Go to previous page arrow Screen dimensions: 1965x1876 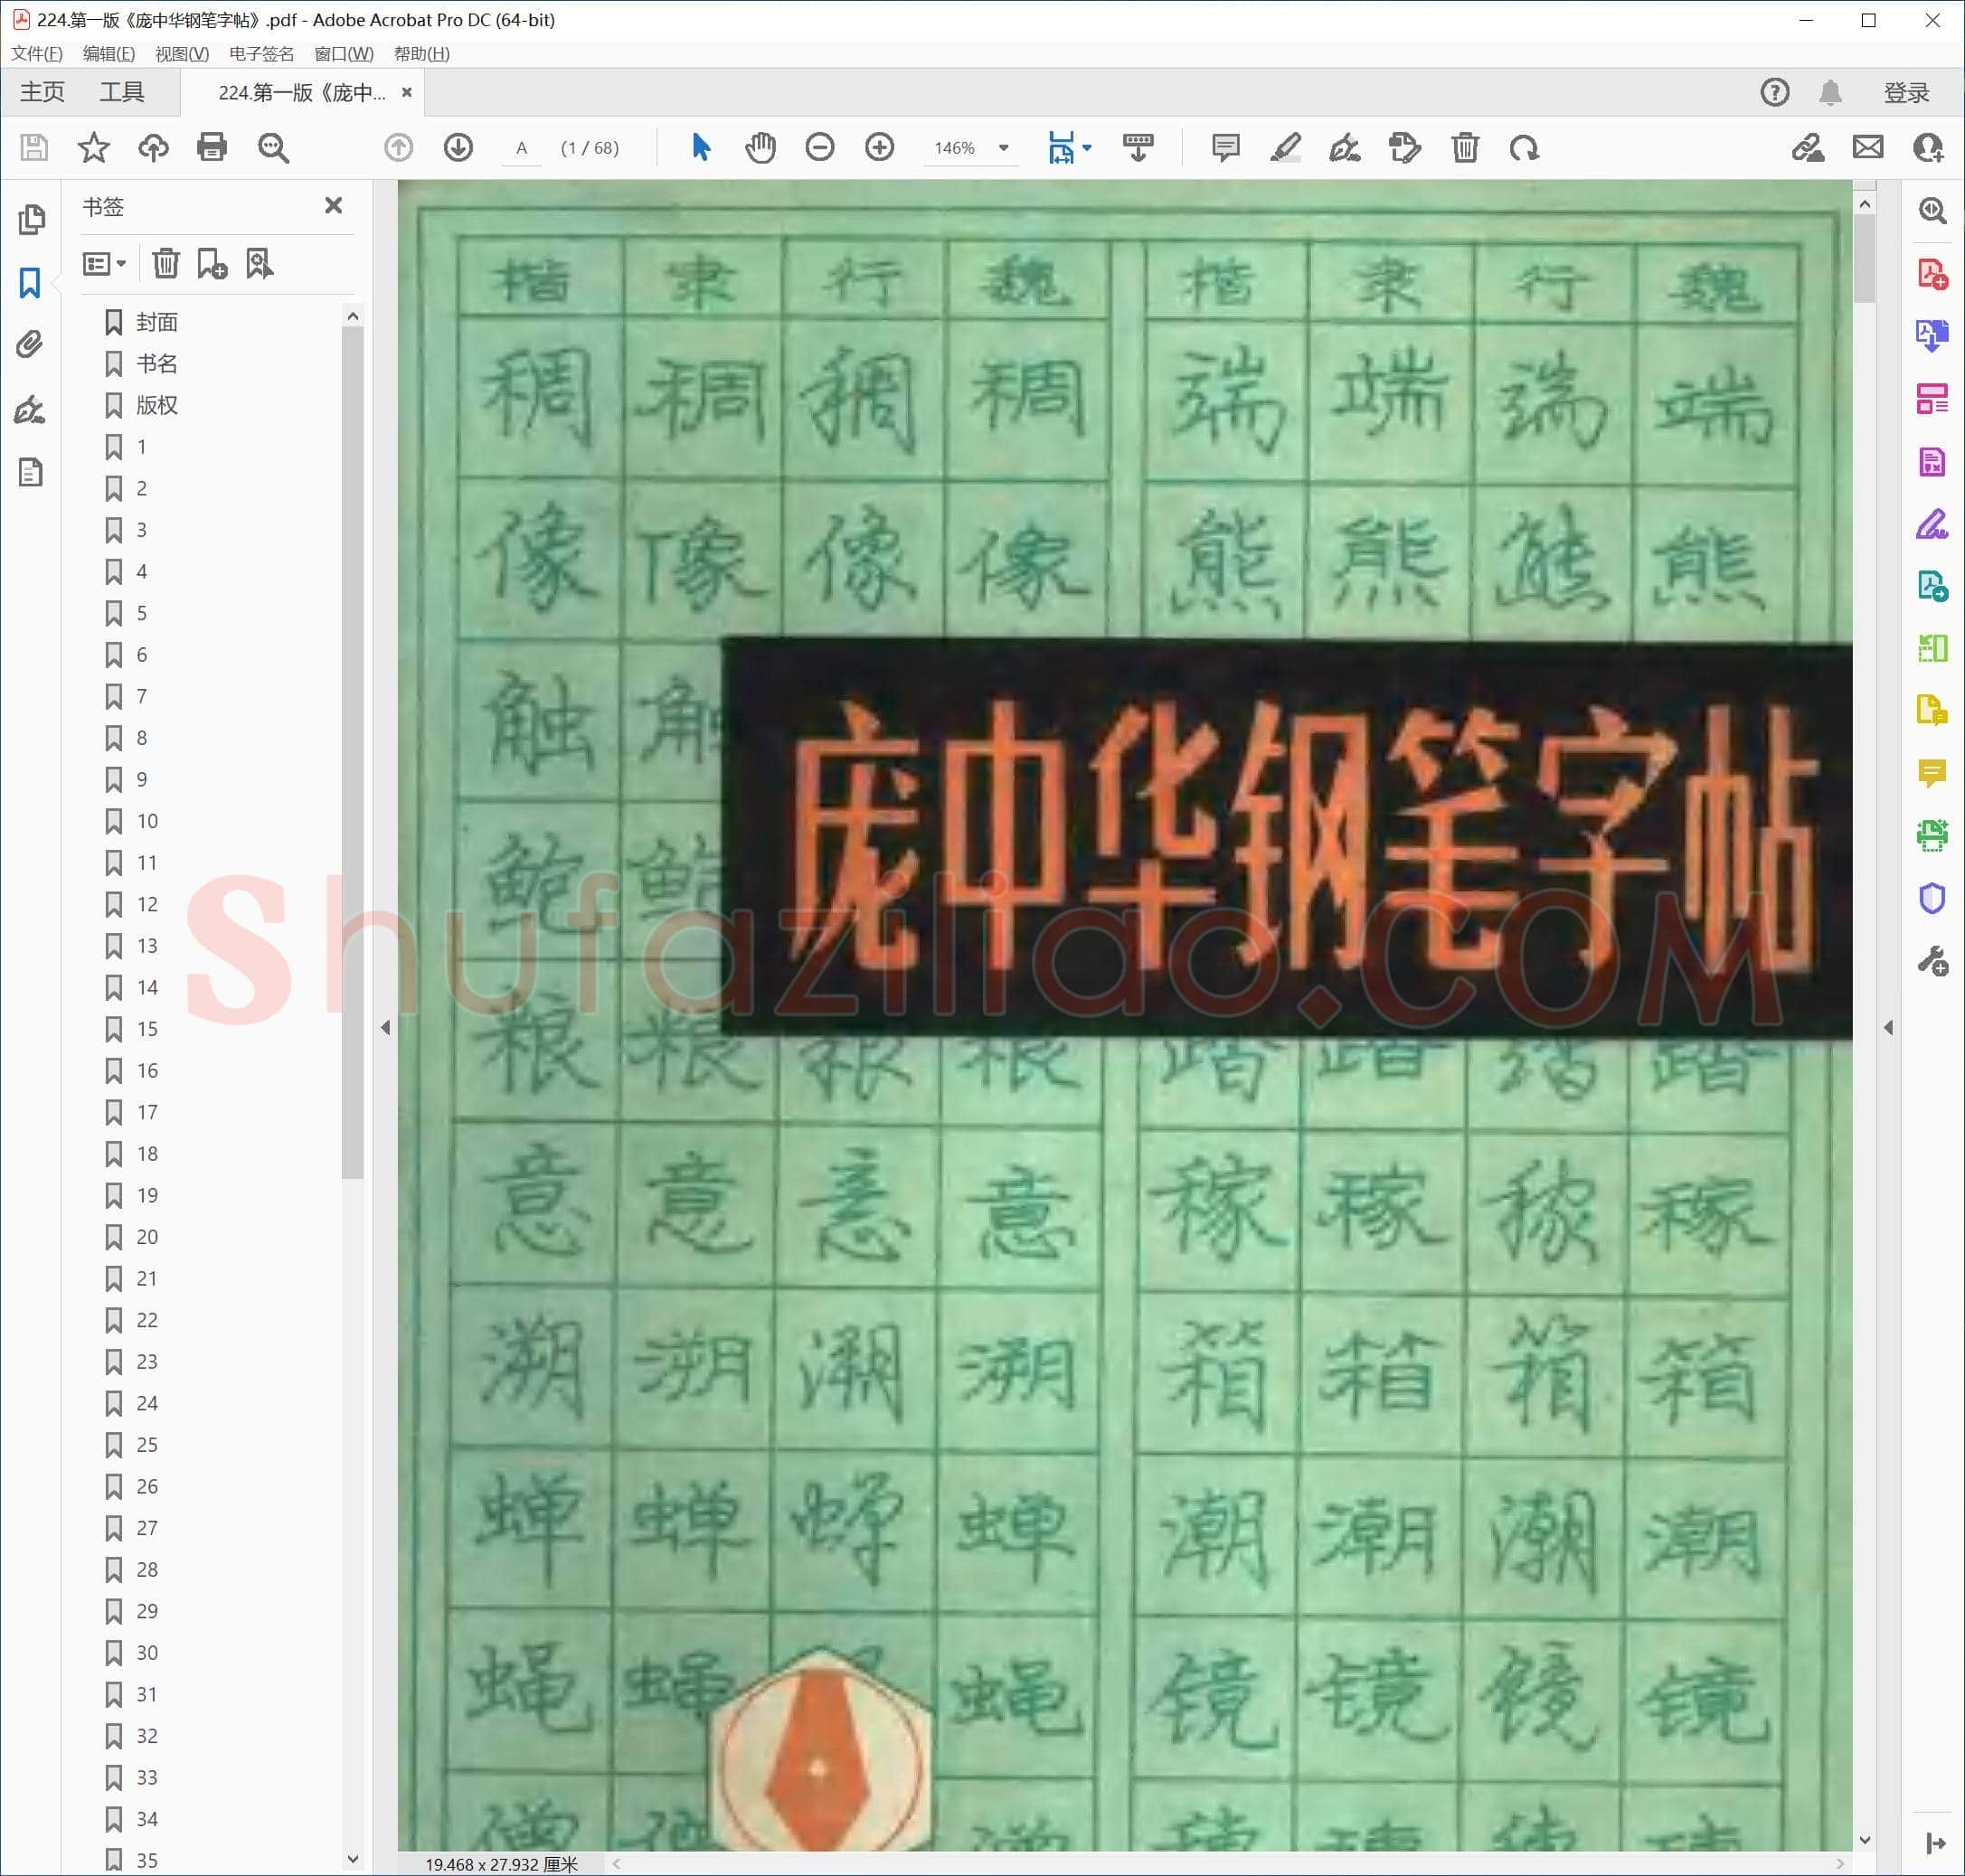pos(399,148)
